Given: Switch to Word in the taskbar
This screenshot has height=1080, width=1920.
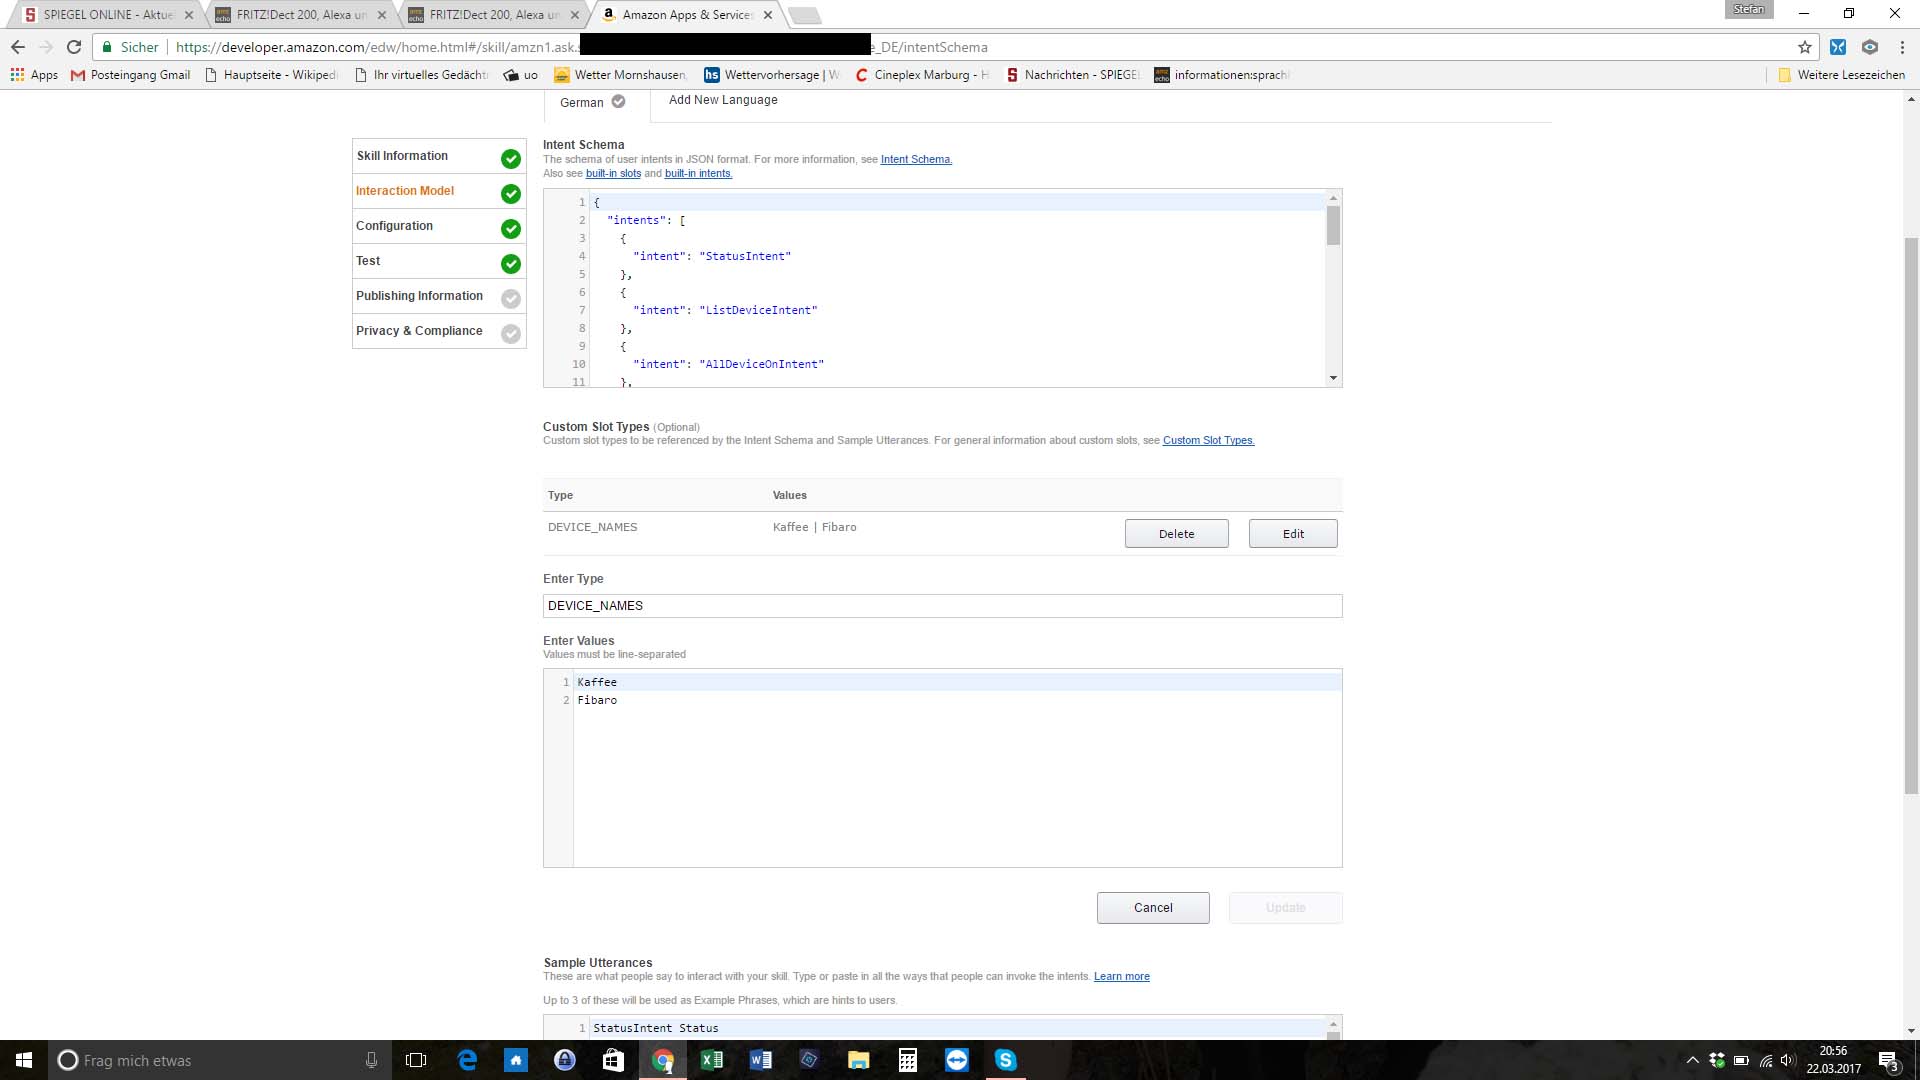Looking at the screenshot, I should tap(760, 1060).
